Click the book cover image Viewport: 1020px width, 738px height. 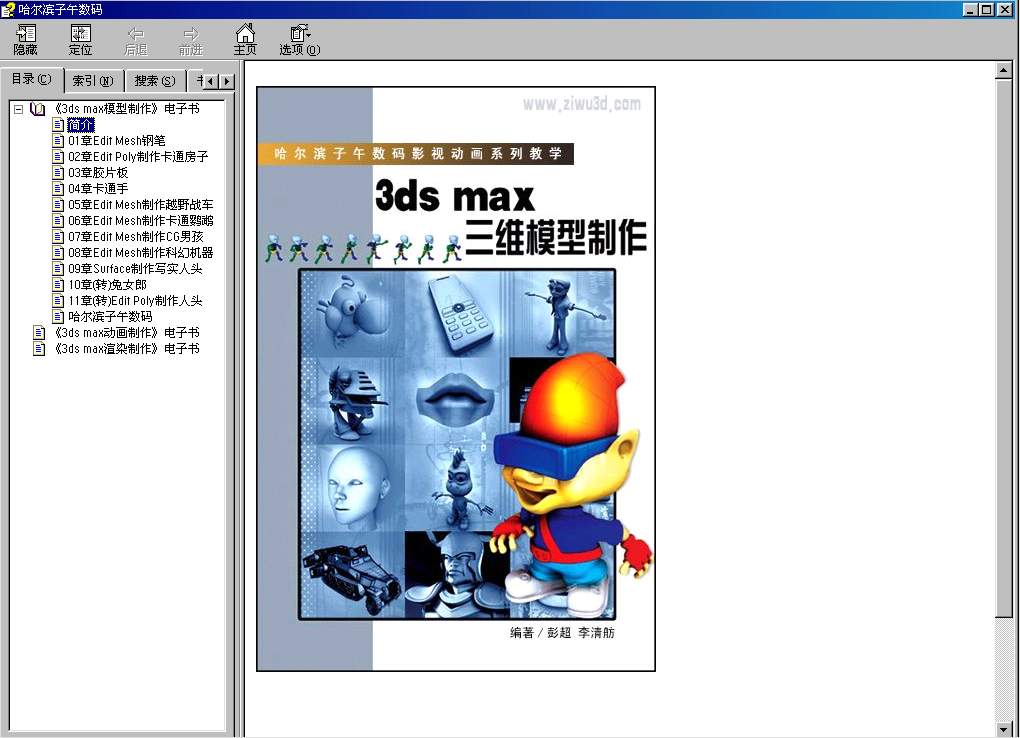coord(455,379)
